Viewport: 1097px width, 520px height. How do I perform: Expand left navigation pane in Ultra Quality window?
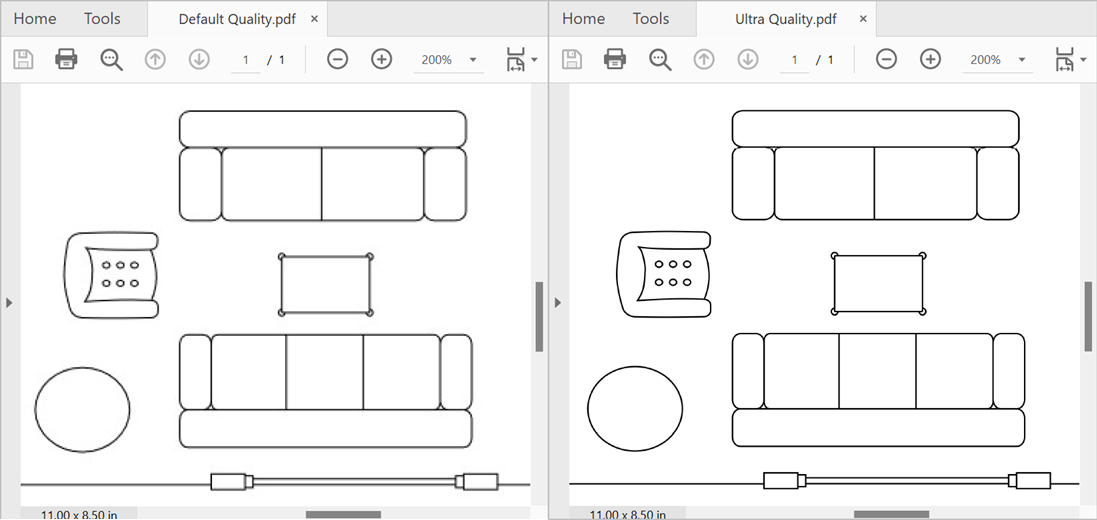(x=558, y=303)
